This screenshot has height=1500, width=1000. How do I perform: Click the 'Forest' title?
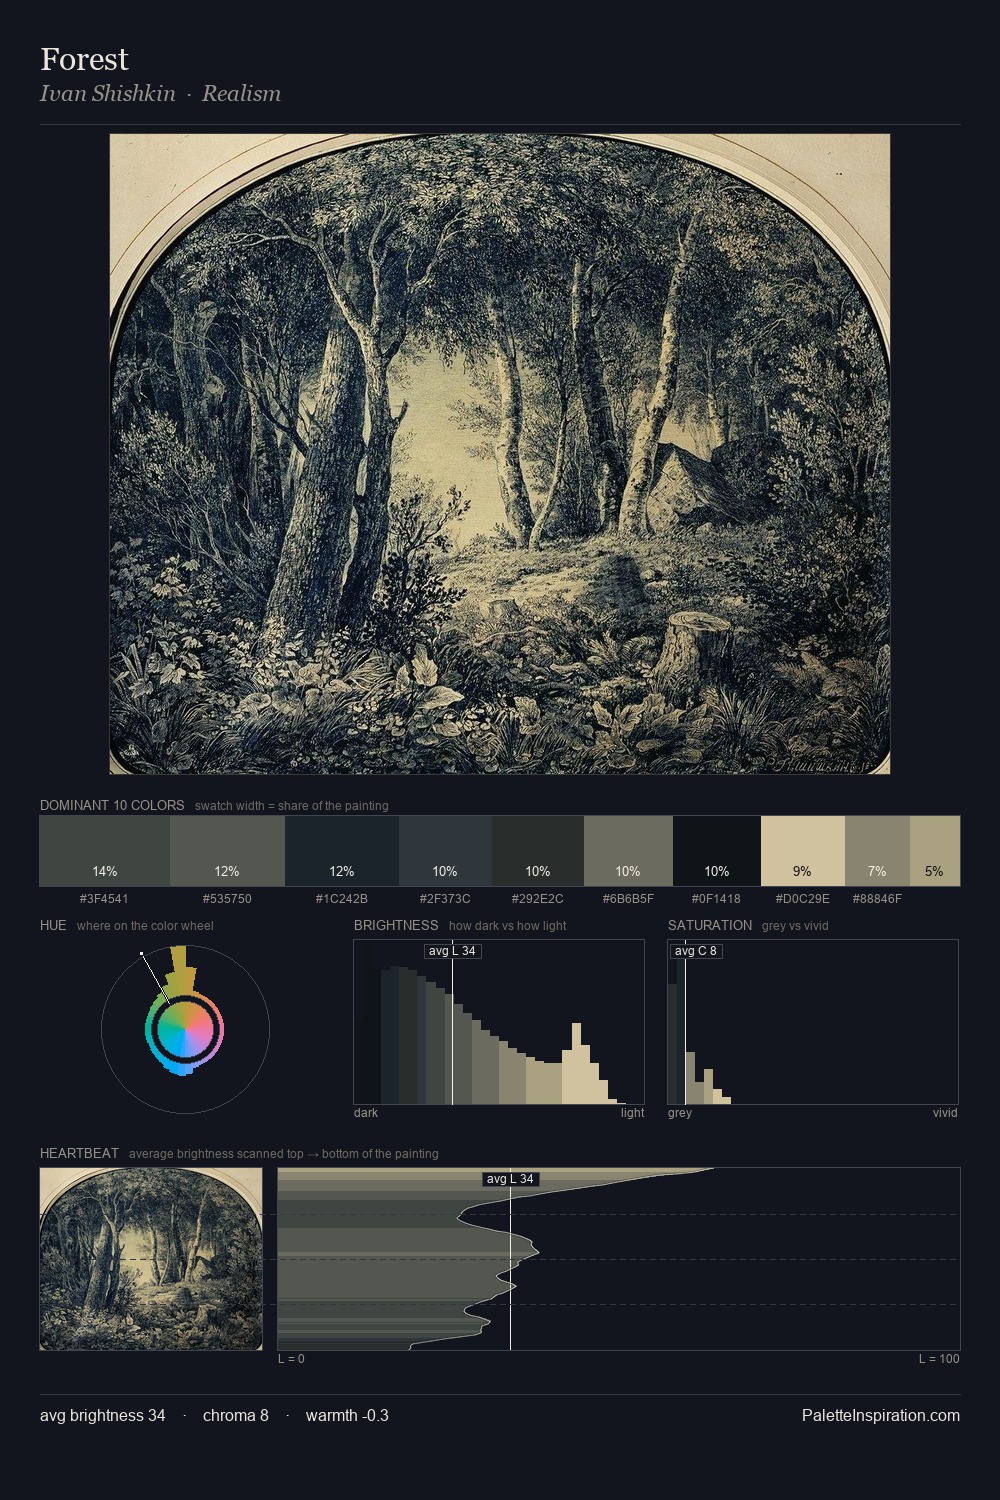84,59
